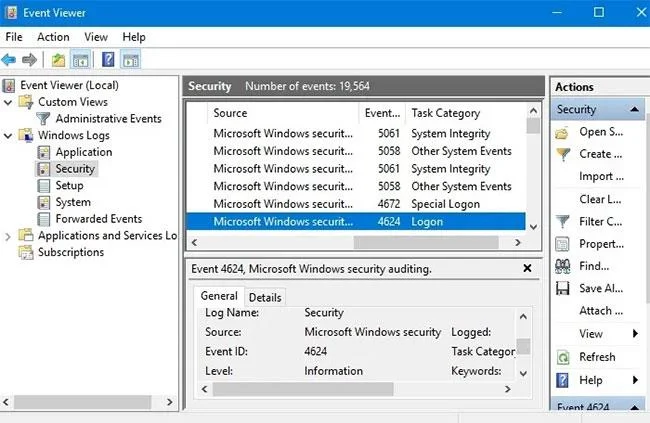Screen dimensions: 650x423
Task: Close the event preview pane
Action: [527, 268]
